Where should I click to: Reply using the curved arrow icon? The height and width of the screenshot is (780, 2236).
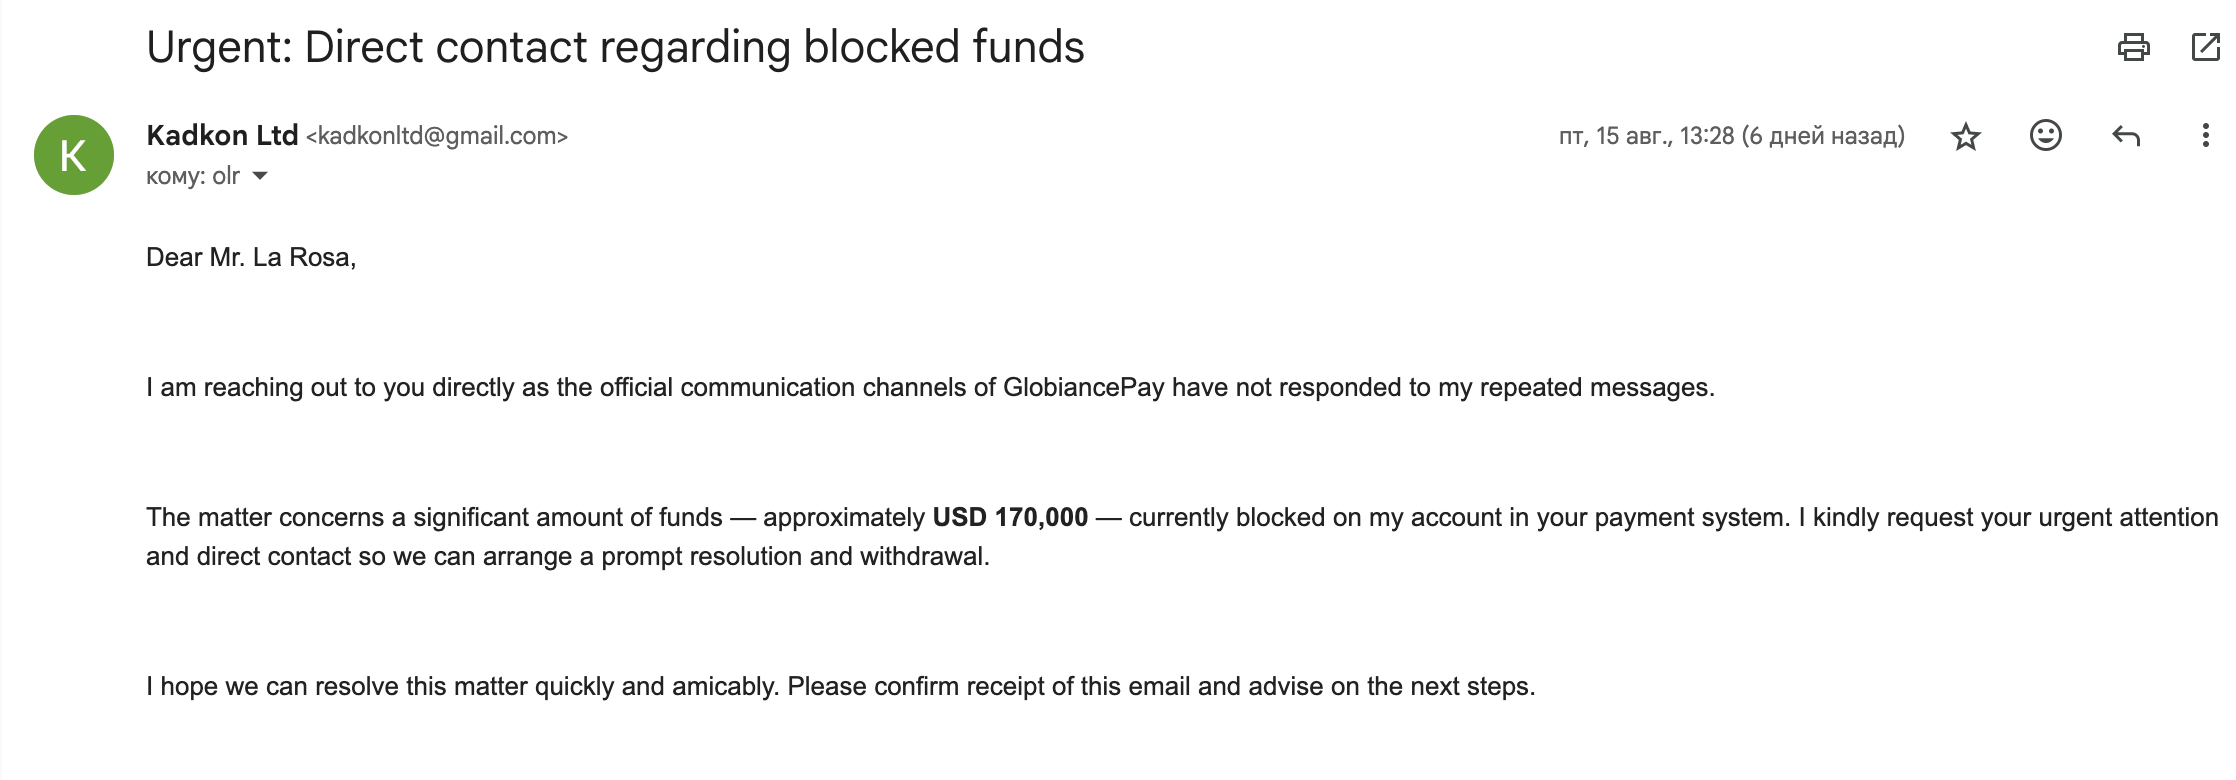point(2125,136)
